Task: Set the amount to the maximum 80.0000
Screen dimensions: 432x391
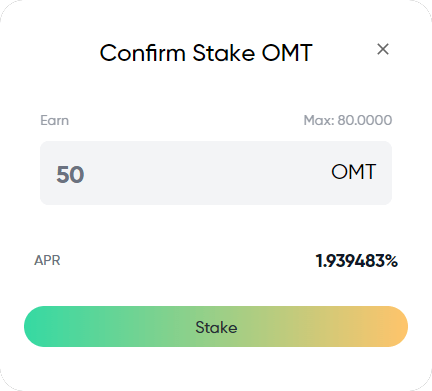Action: 348,120
